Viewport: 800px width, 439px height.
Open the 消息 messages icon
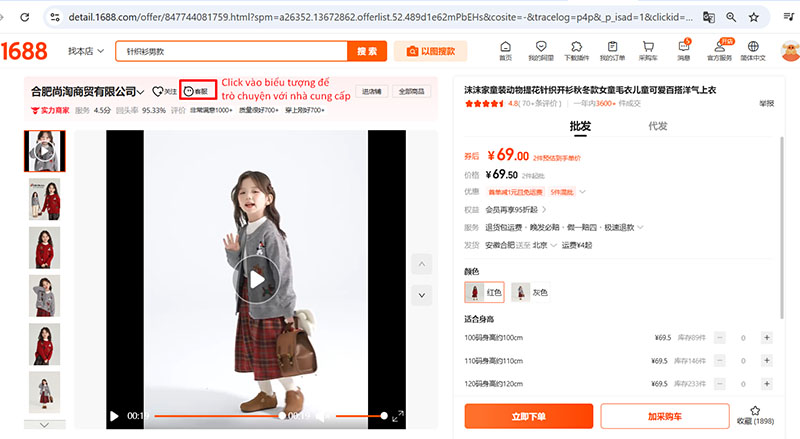684,45
